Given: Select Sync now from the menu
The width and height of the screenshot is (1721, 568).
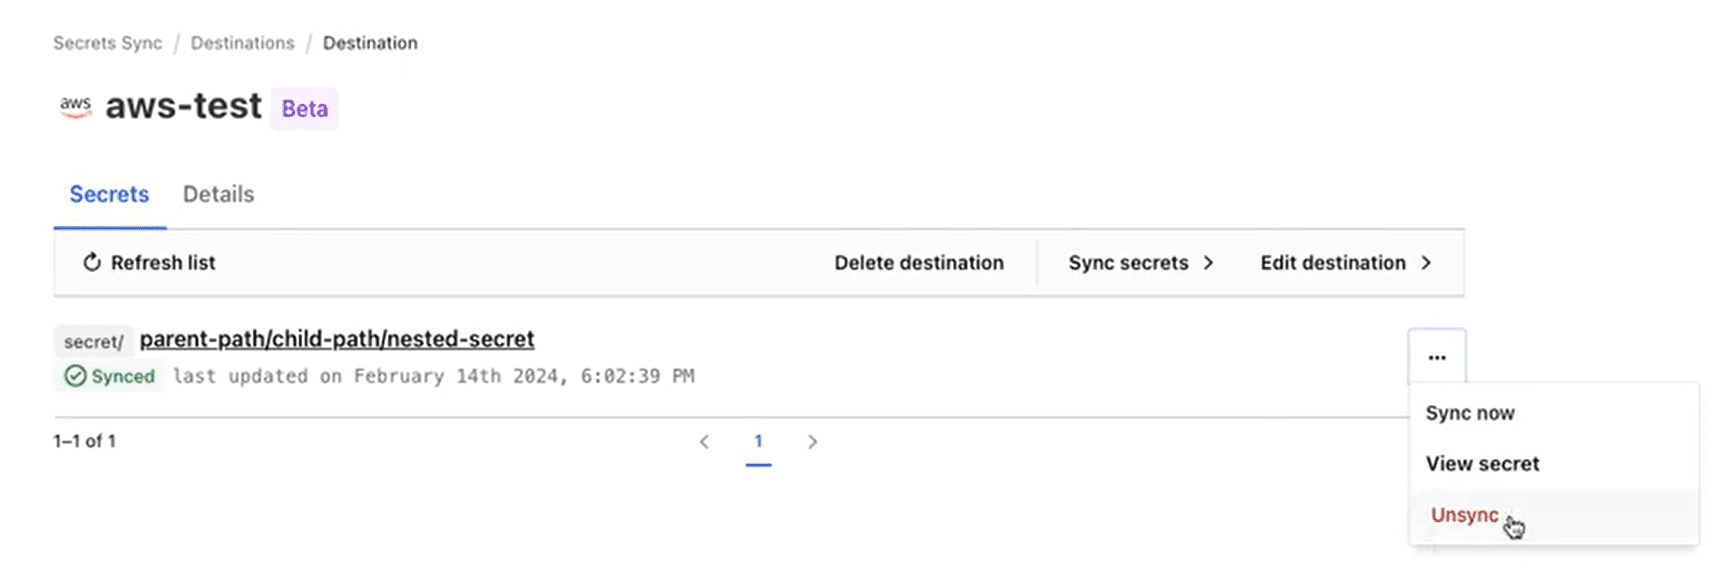Looking at the screenshot, I should (x=1470, y=413).
